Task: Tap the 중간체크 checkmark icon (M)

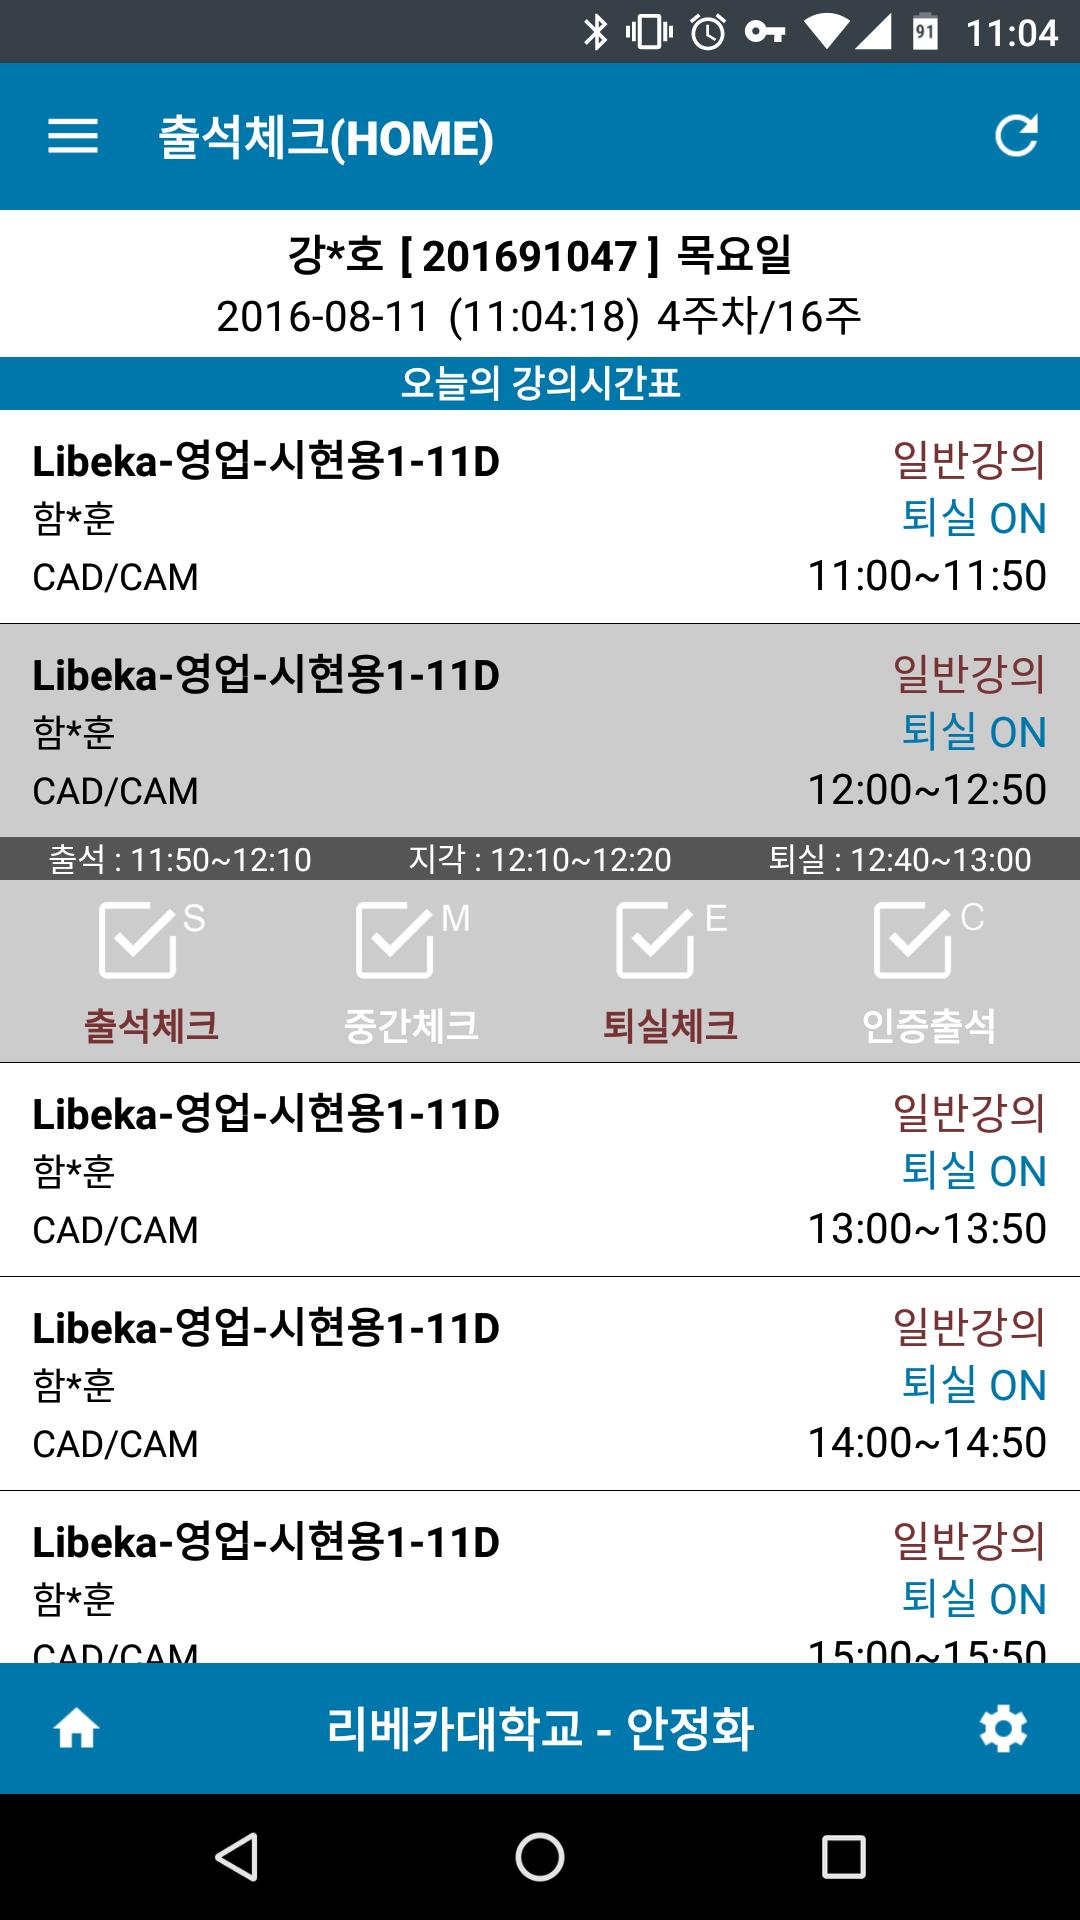Action: point(397,940)
